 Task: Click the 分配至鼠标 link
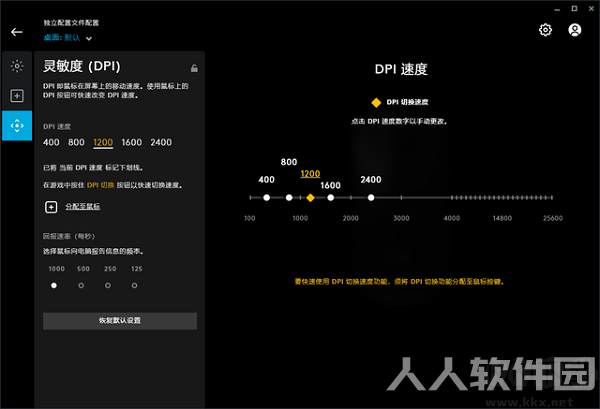[x=83, y=207]
